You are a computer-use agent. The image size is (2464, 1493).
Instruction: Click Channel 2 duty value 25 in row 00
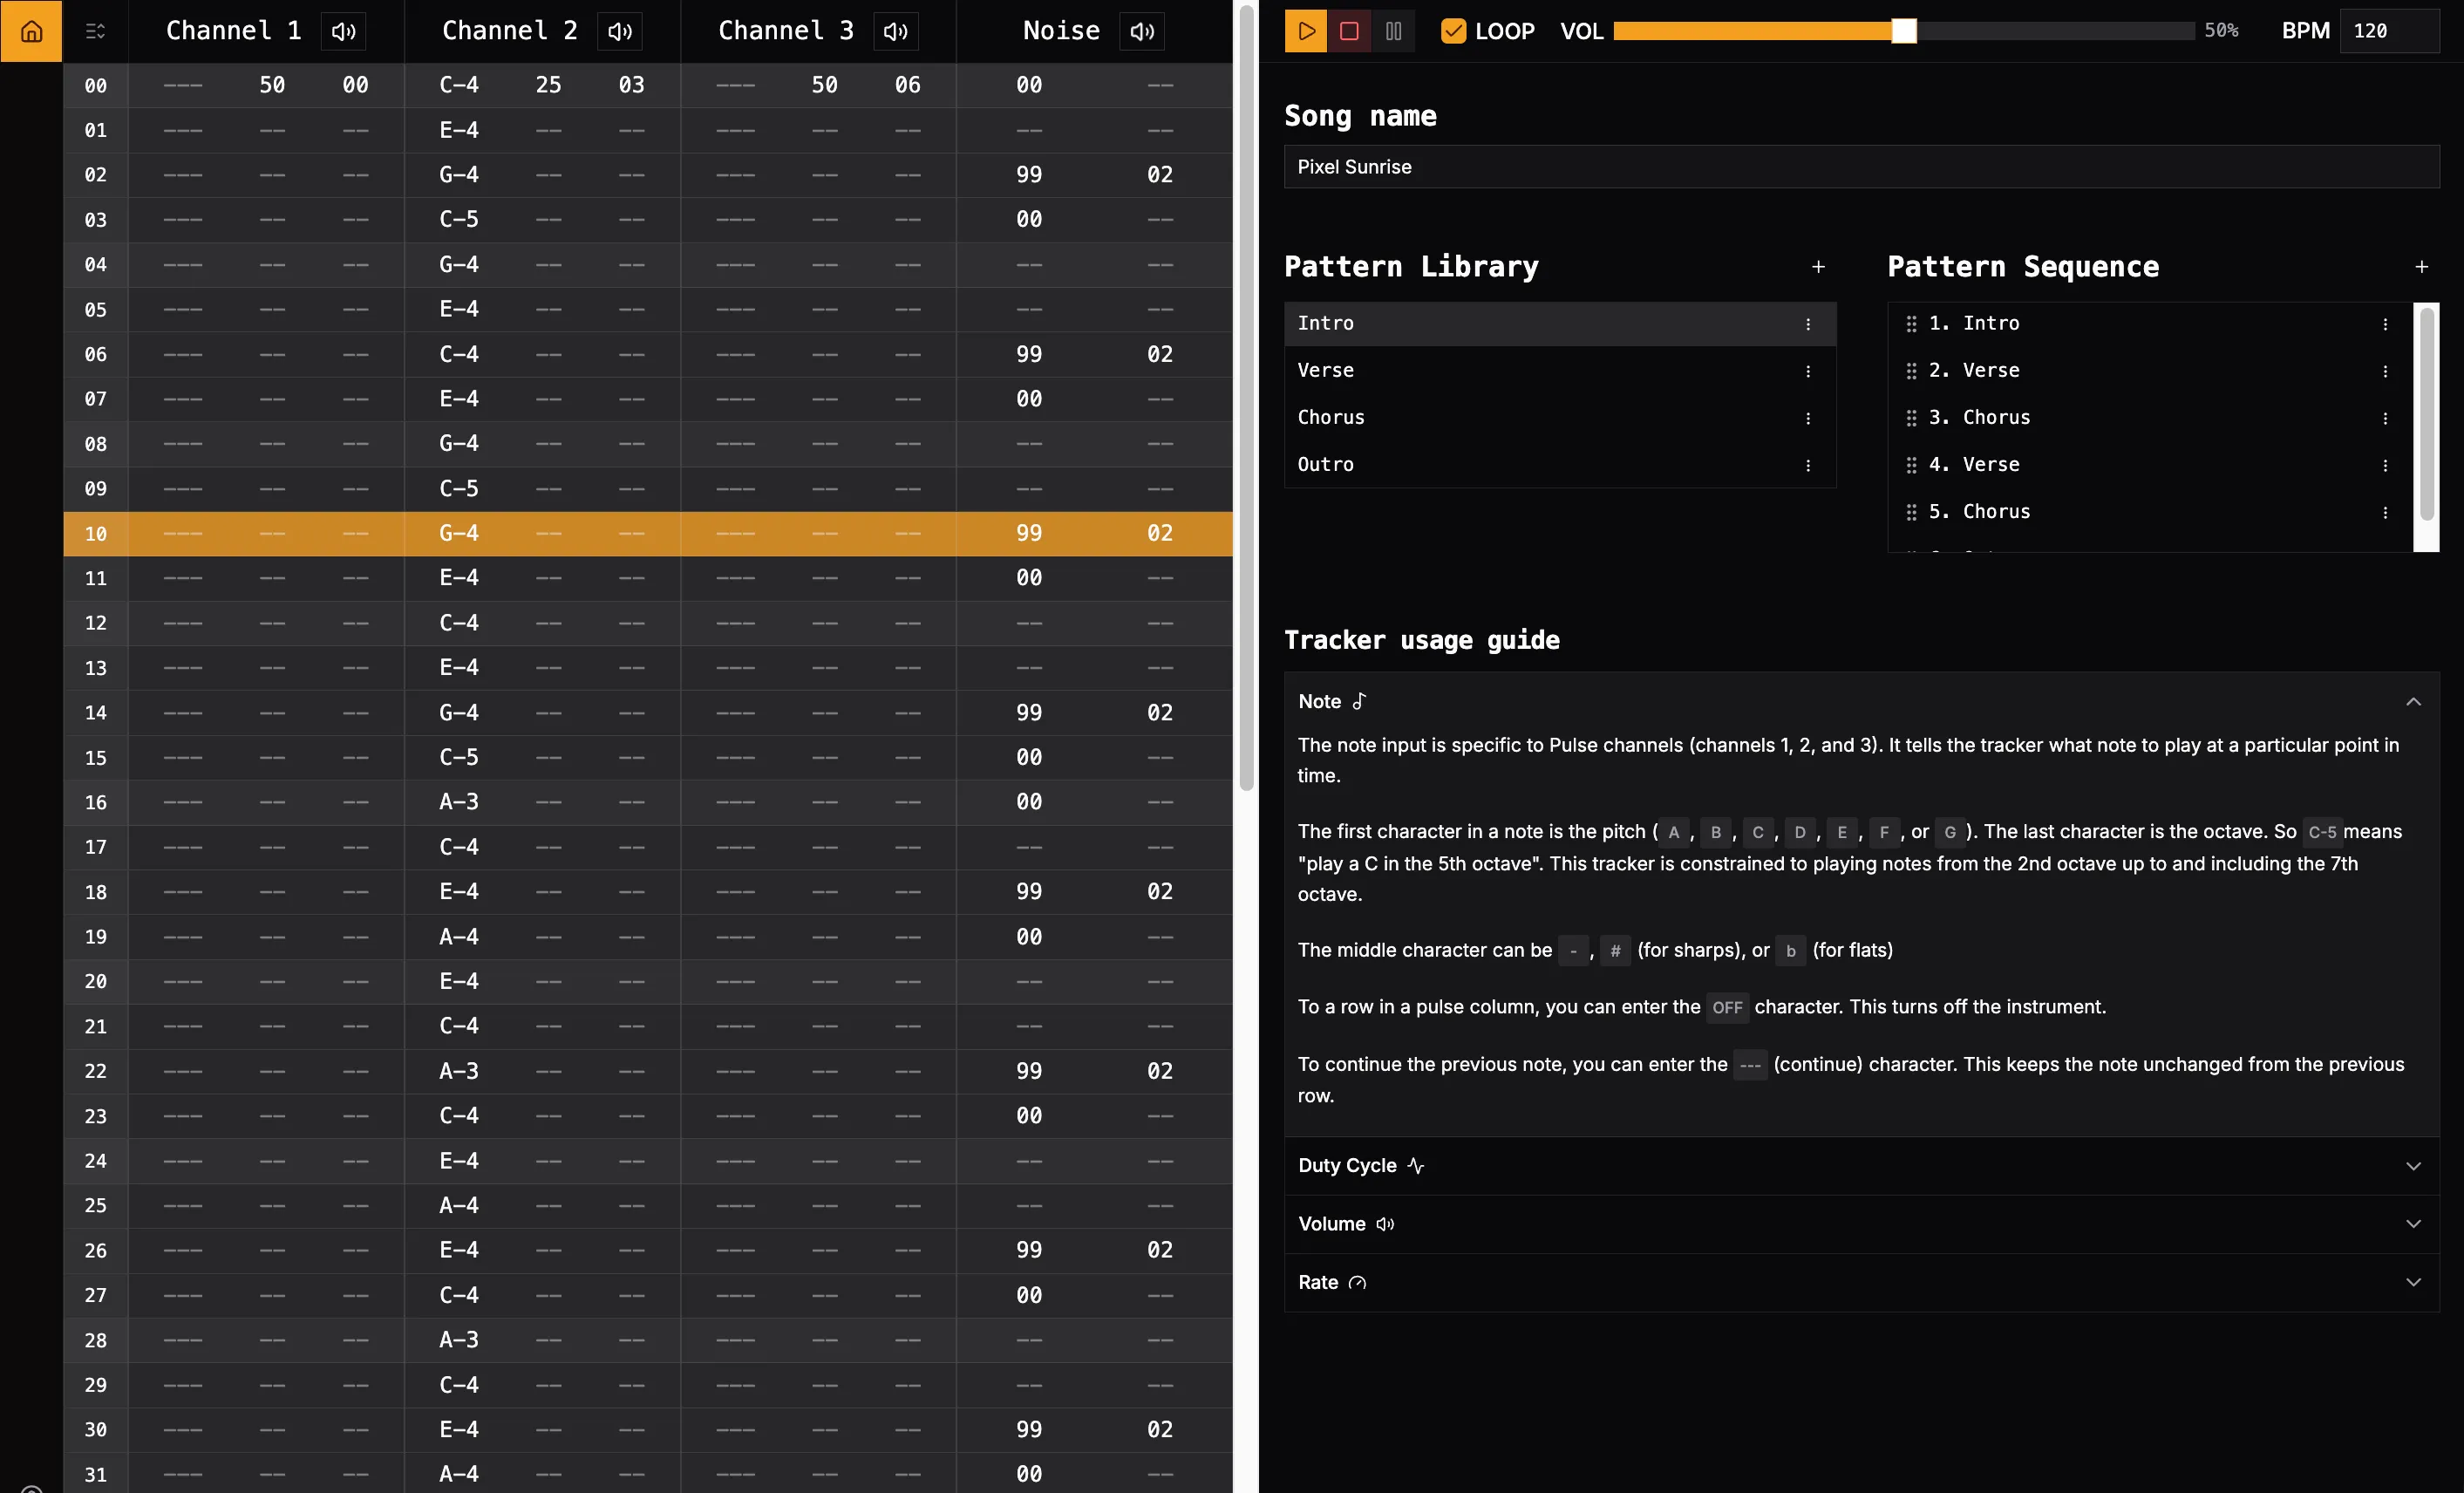(548, 85)
